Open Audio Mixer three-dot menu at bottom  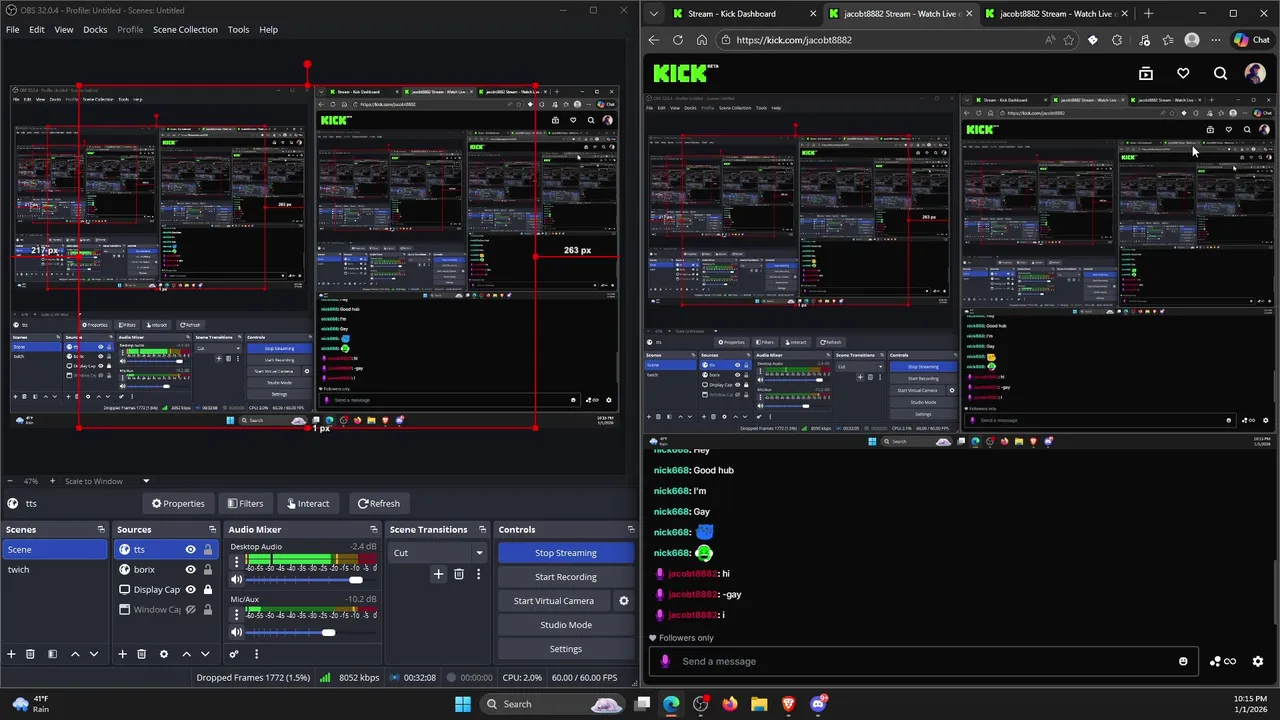[x=256, y=654]
